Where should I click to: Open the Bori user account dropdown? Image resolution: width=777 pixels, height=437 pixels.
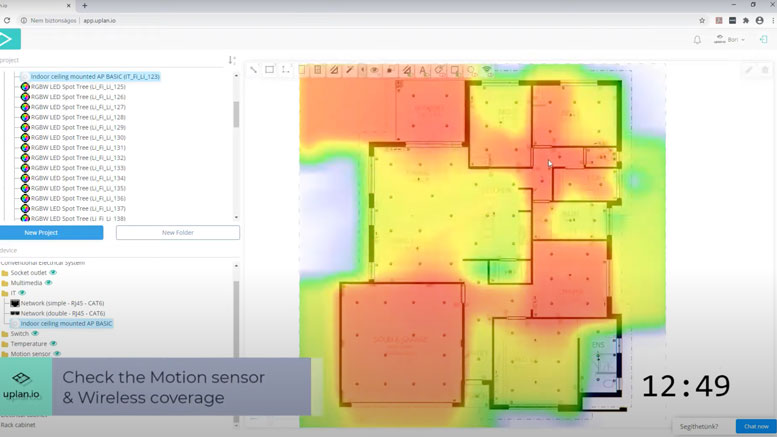click(729, 40)
